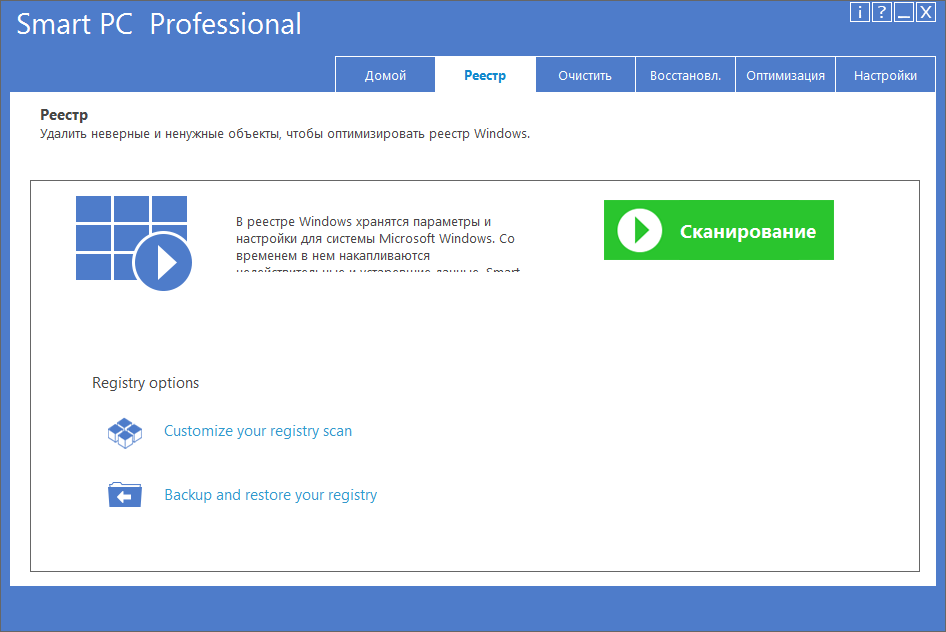Image resolution: width=946 pixels, height=632 pixels.
Task: Start the green Сканирование button
Action: (719, 230)
